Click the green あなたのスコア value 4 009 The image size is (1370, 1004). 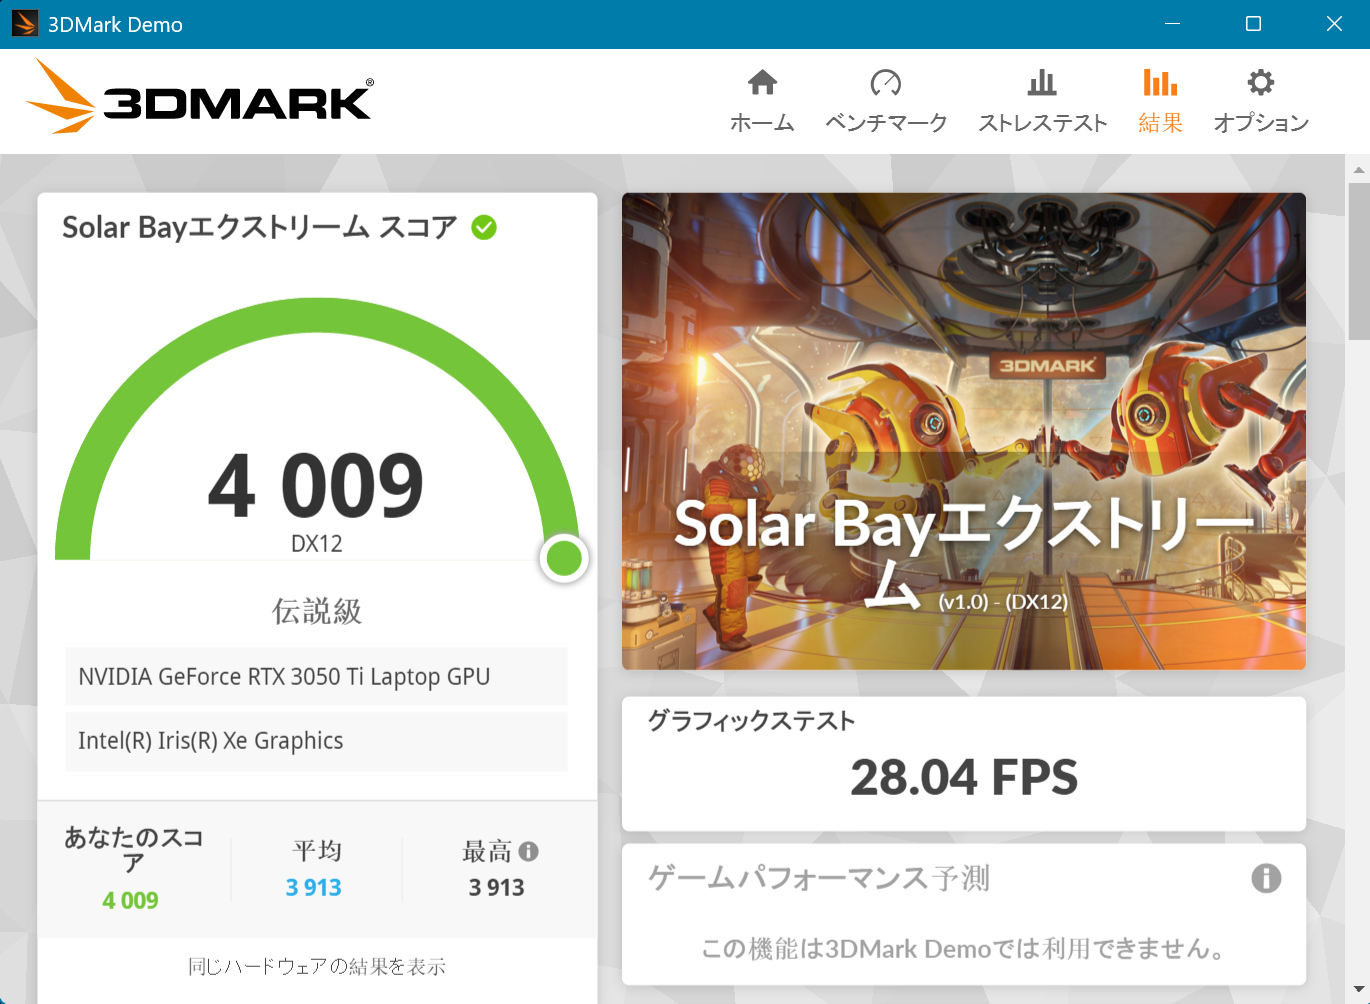[130, 901]
